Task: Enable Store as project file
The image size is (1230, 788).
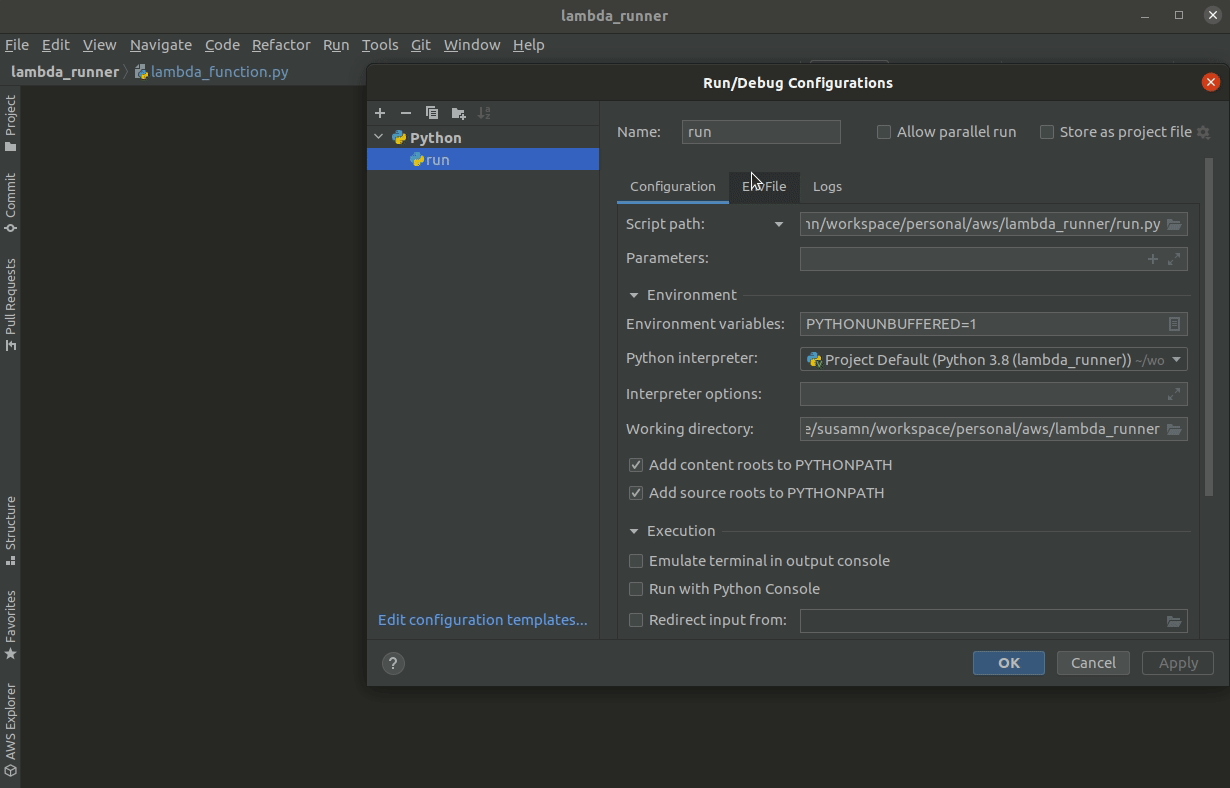Action: pos(1047,132)
